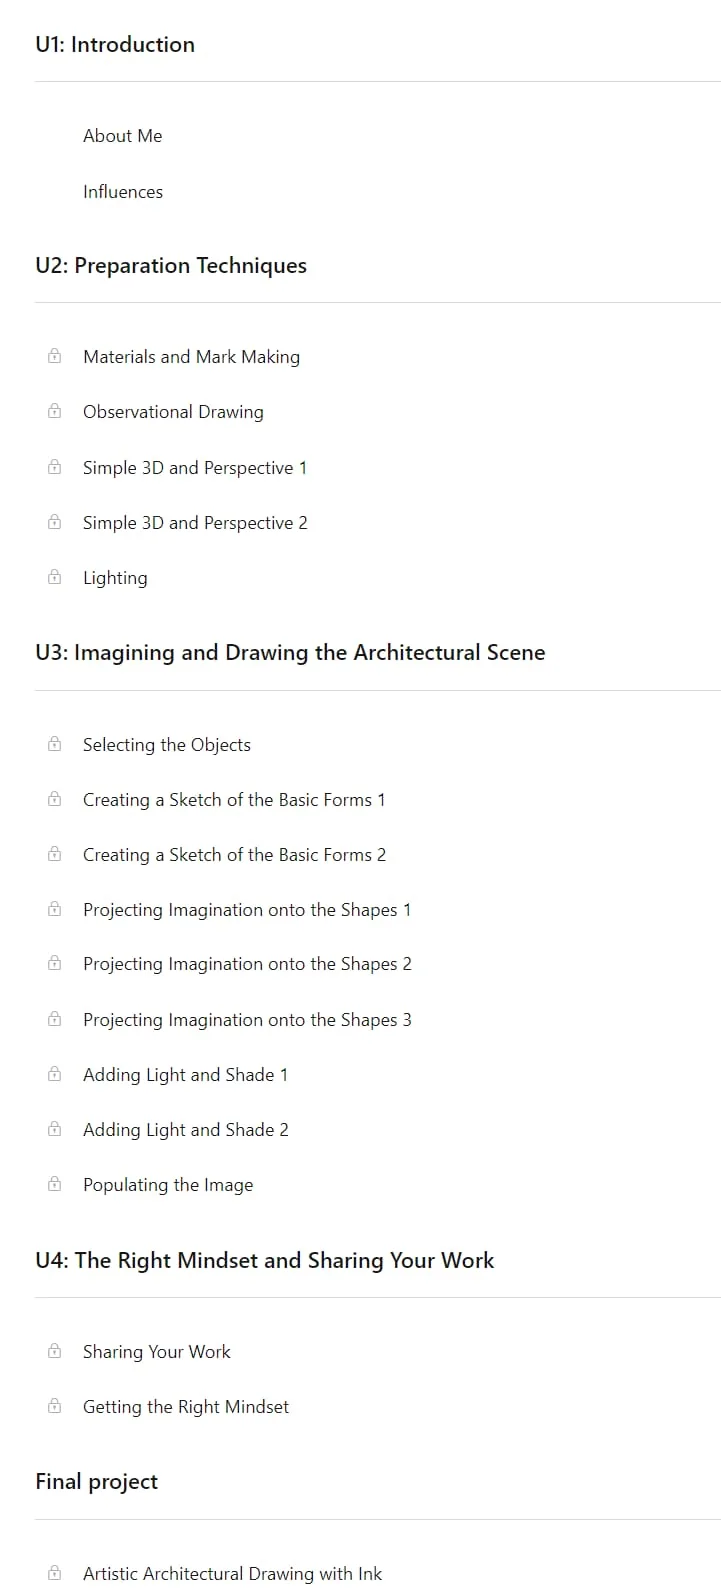
Task: Open Adding Light and Shade 2 lesson
Action: [186, 1130]
